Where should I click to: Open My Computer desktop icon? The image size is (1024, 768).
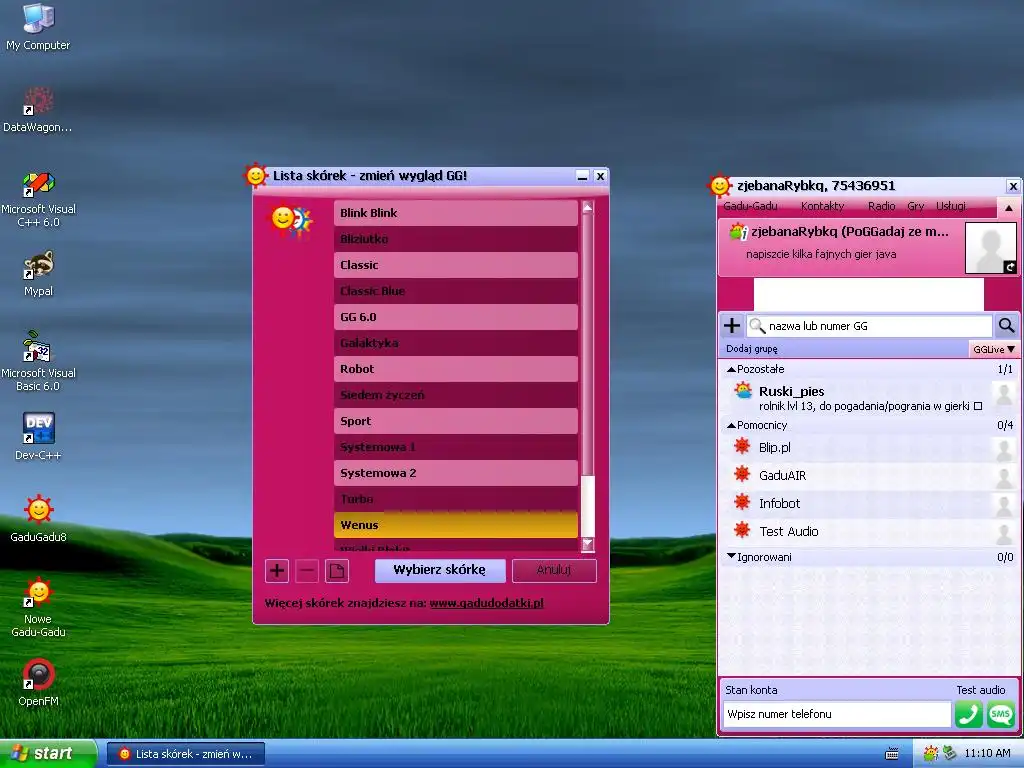point(38,26)
